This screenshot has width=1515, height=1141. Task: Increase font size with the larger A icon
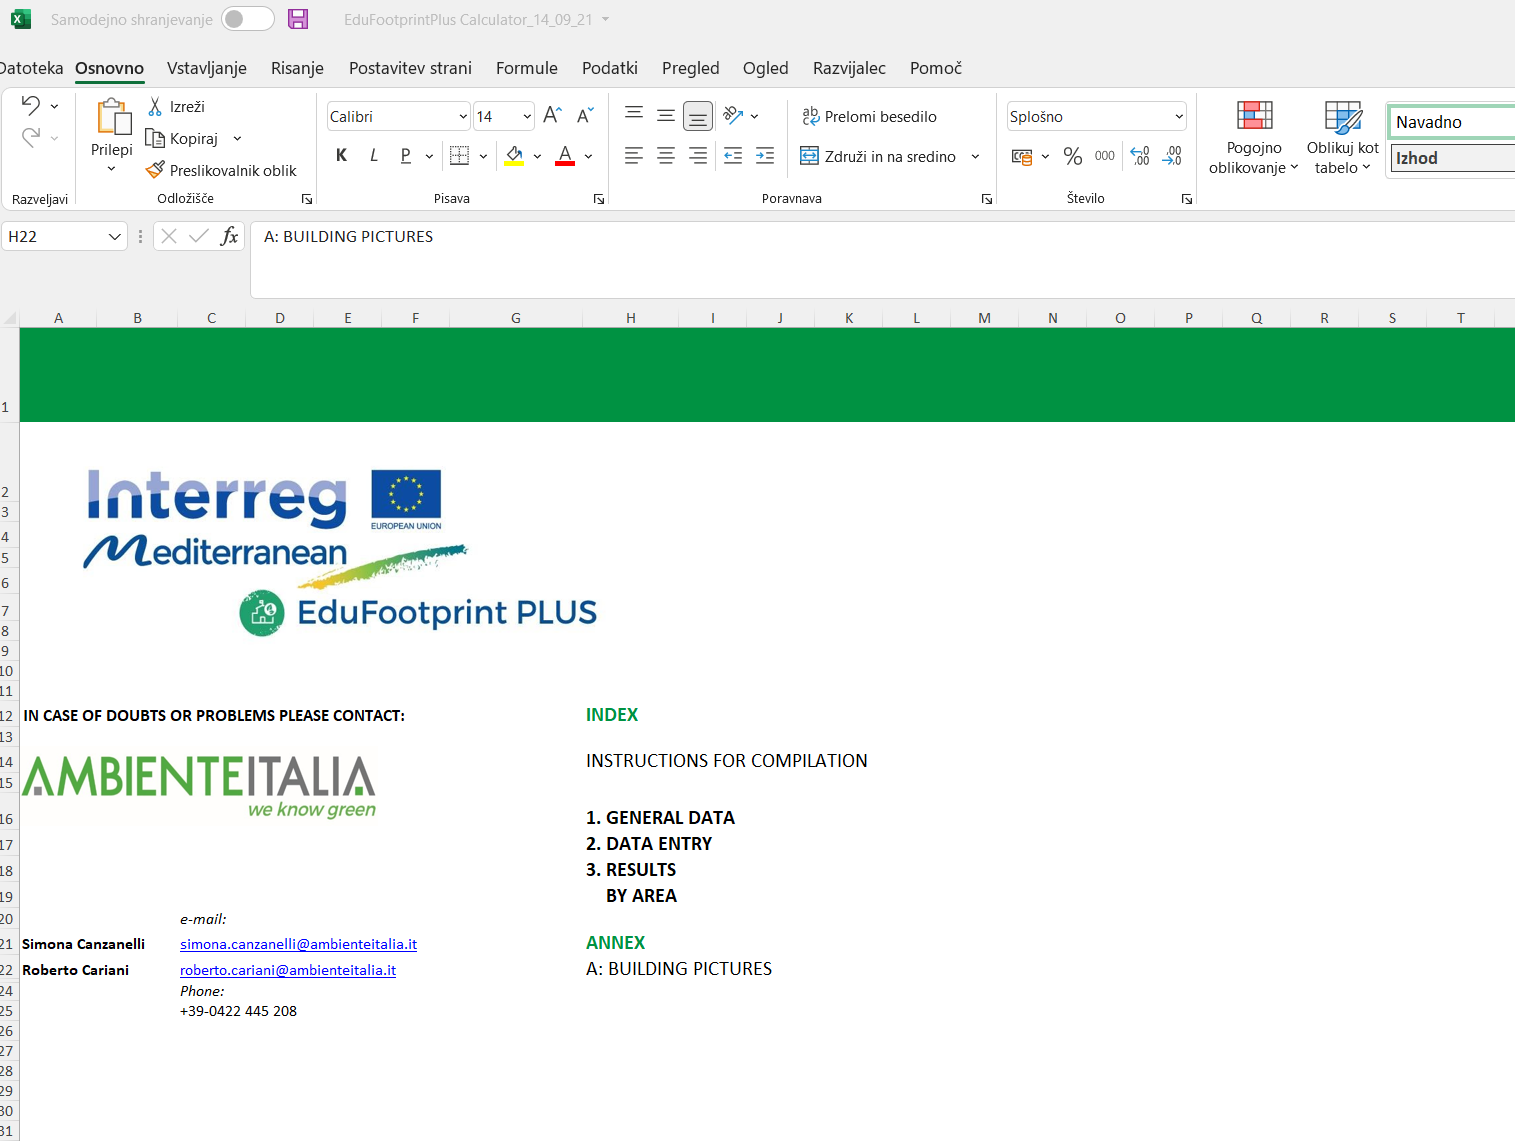[x=552, y=116]
